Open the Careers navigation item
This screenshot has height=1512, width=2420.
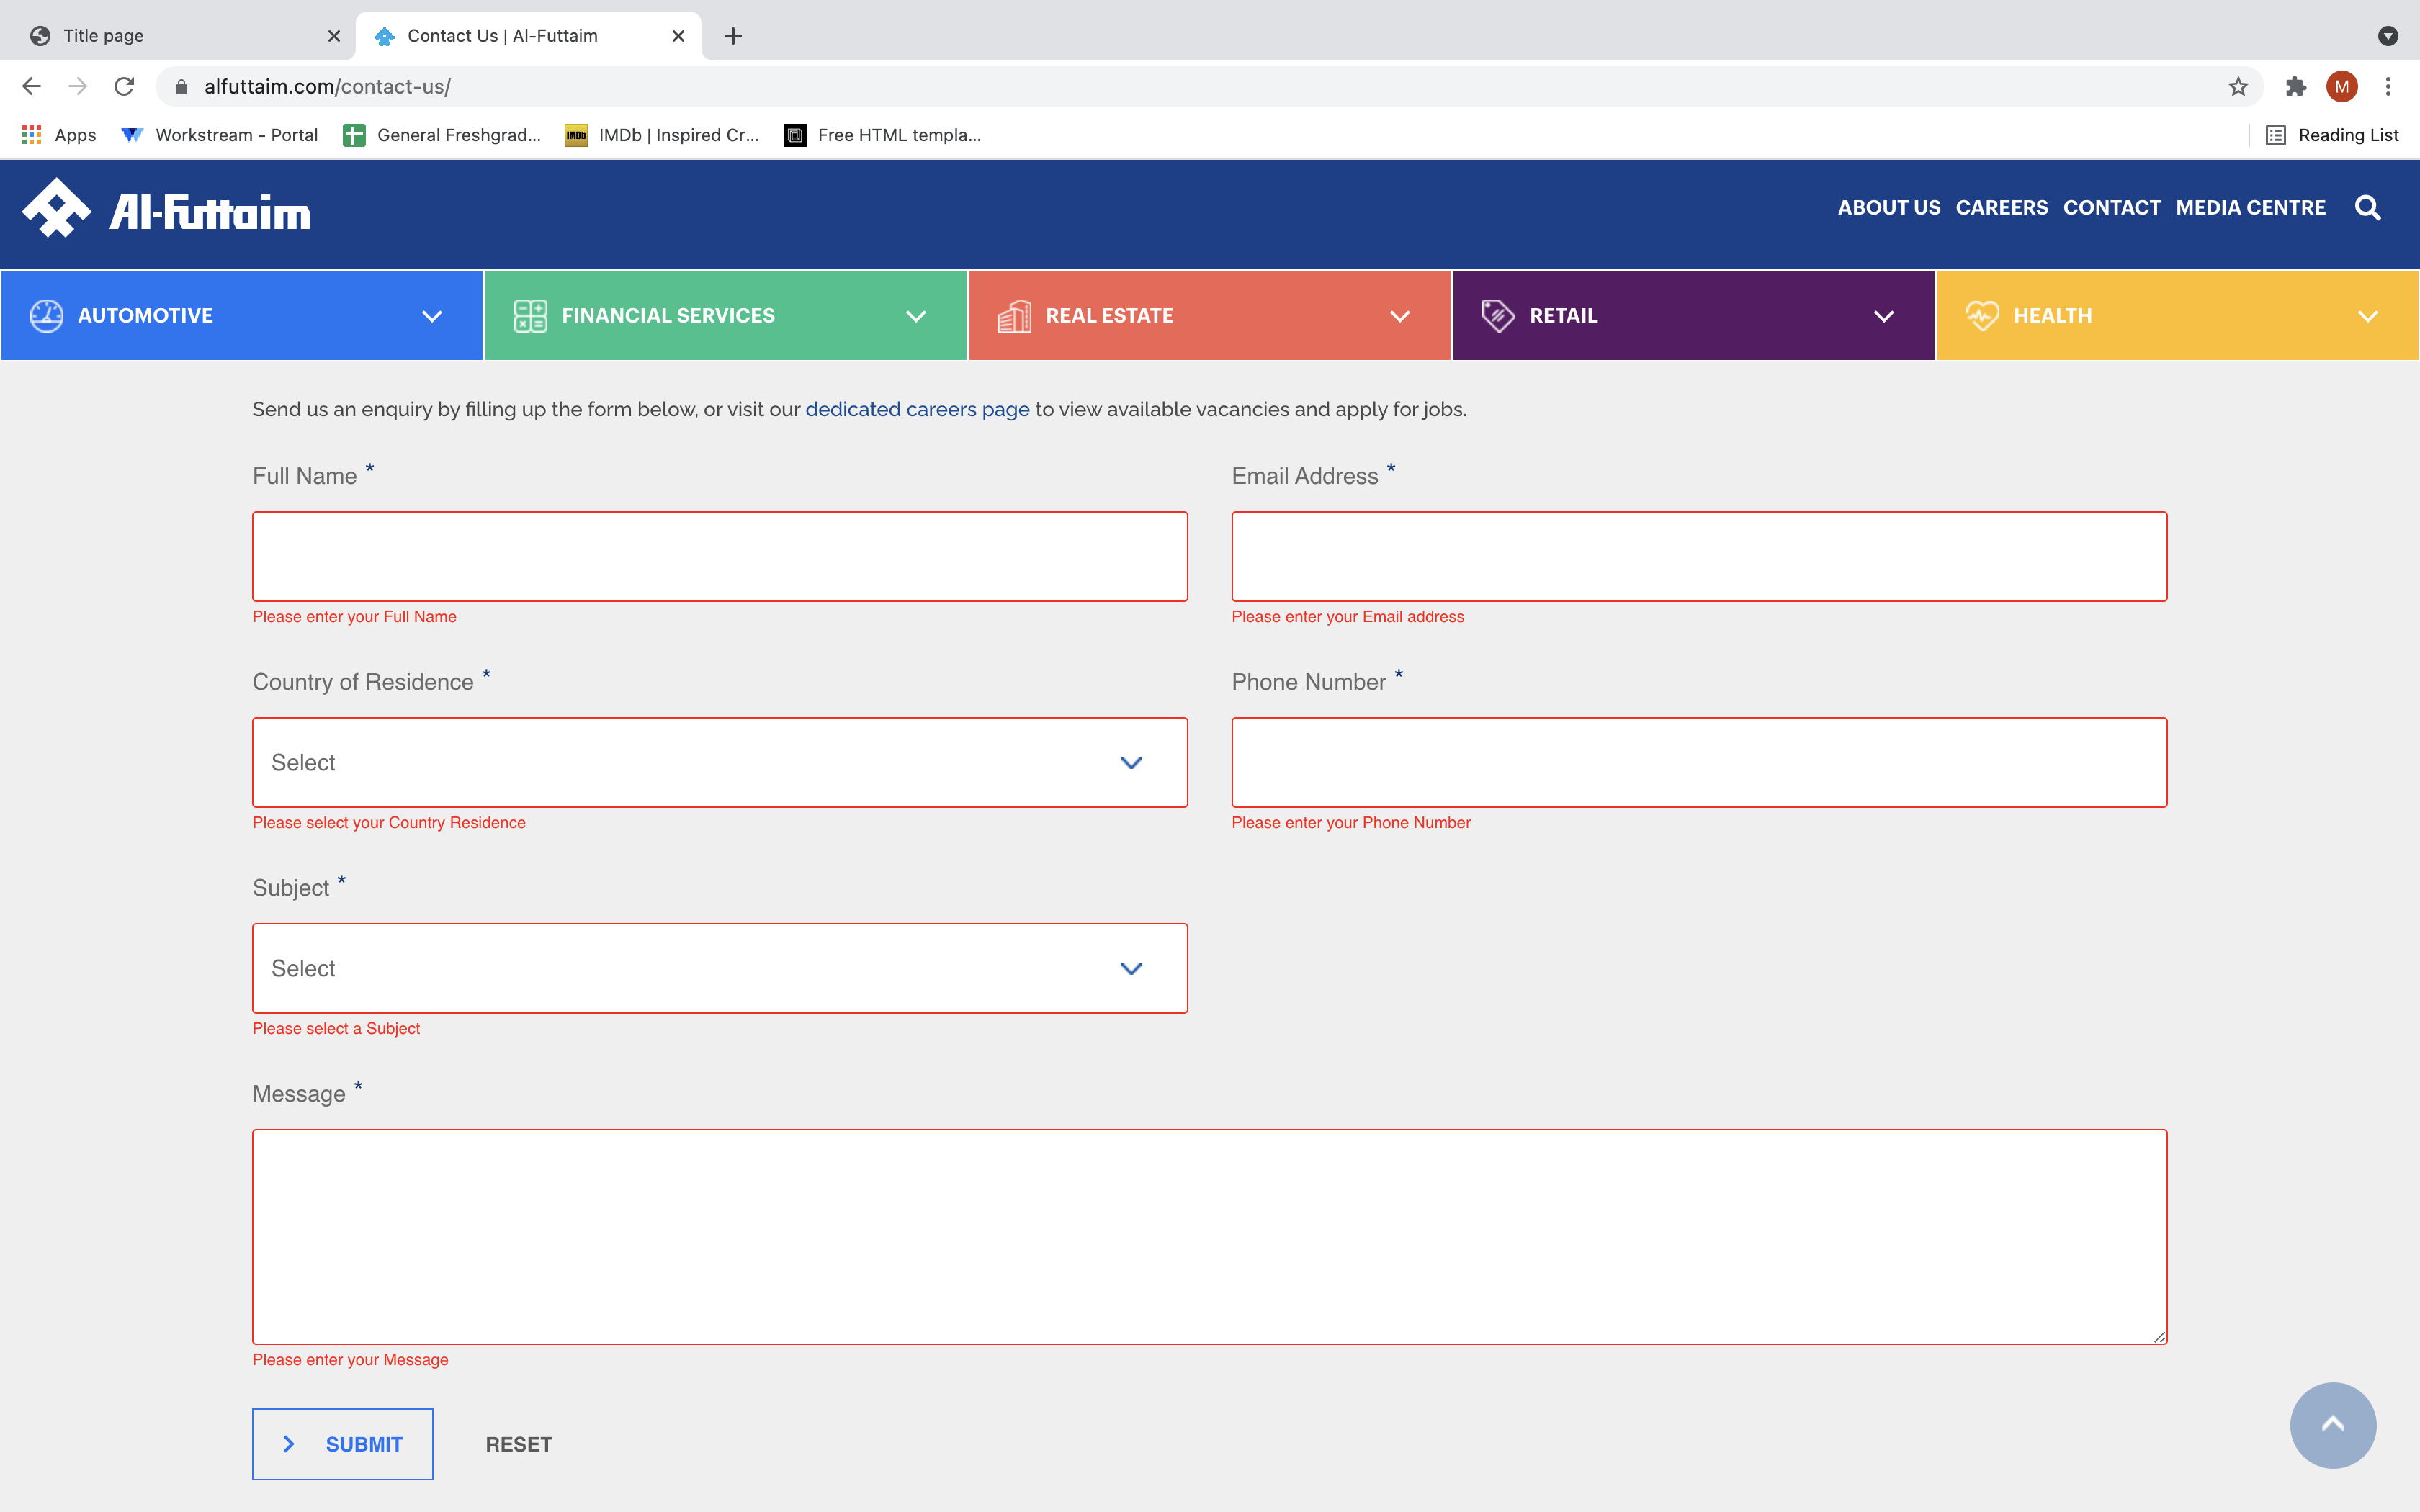[x=2001, y=208]
